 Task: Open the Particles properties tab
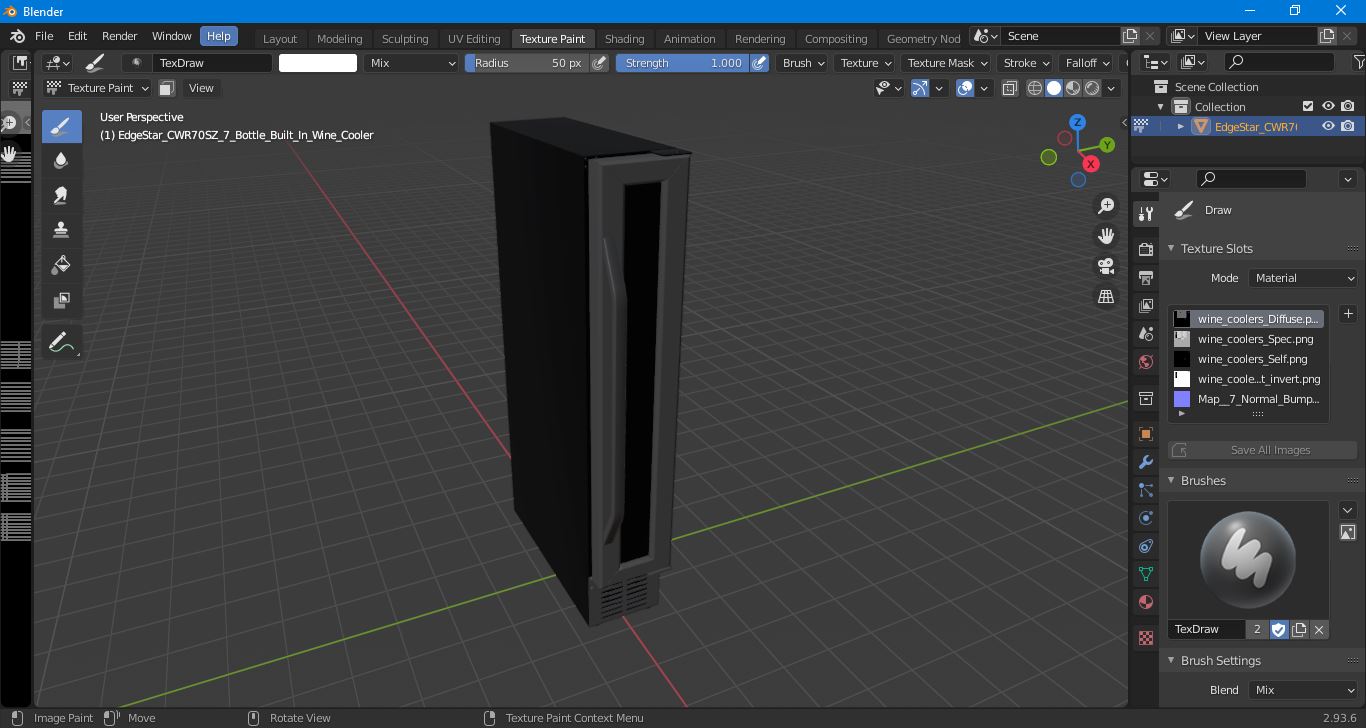pos(1146,490)
